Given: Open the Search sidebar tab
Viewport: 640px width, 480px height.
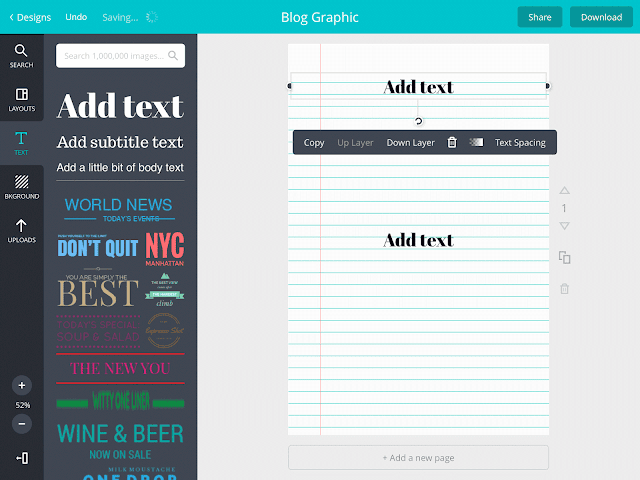Looking at the screenshot, I should coord(21,56).
